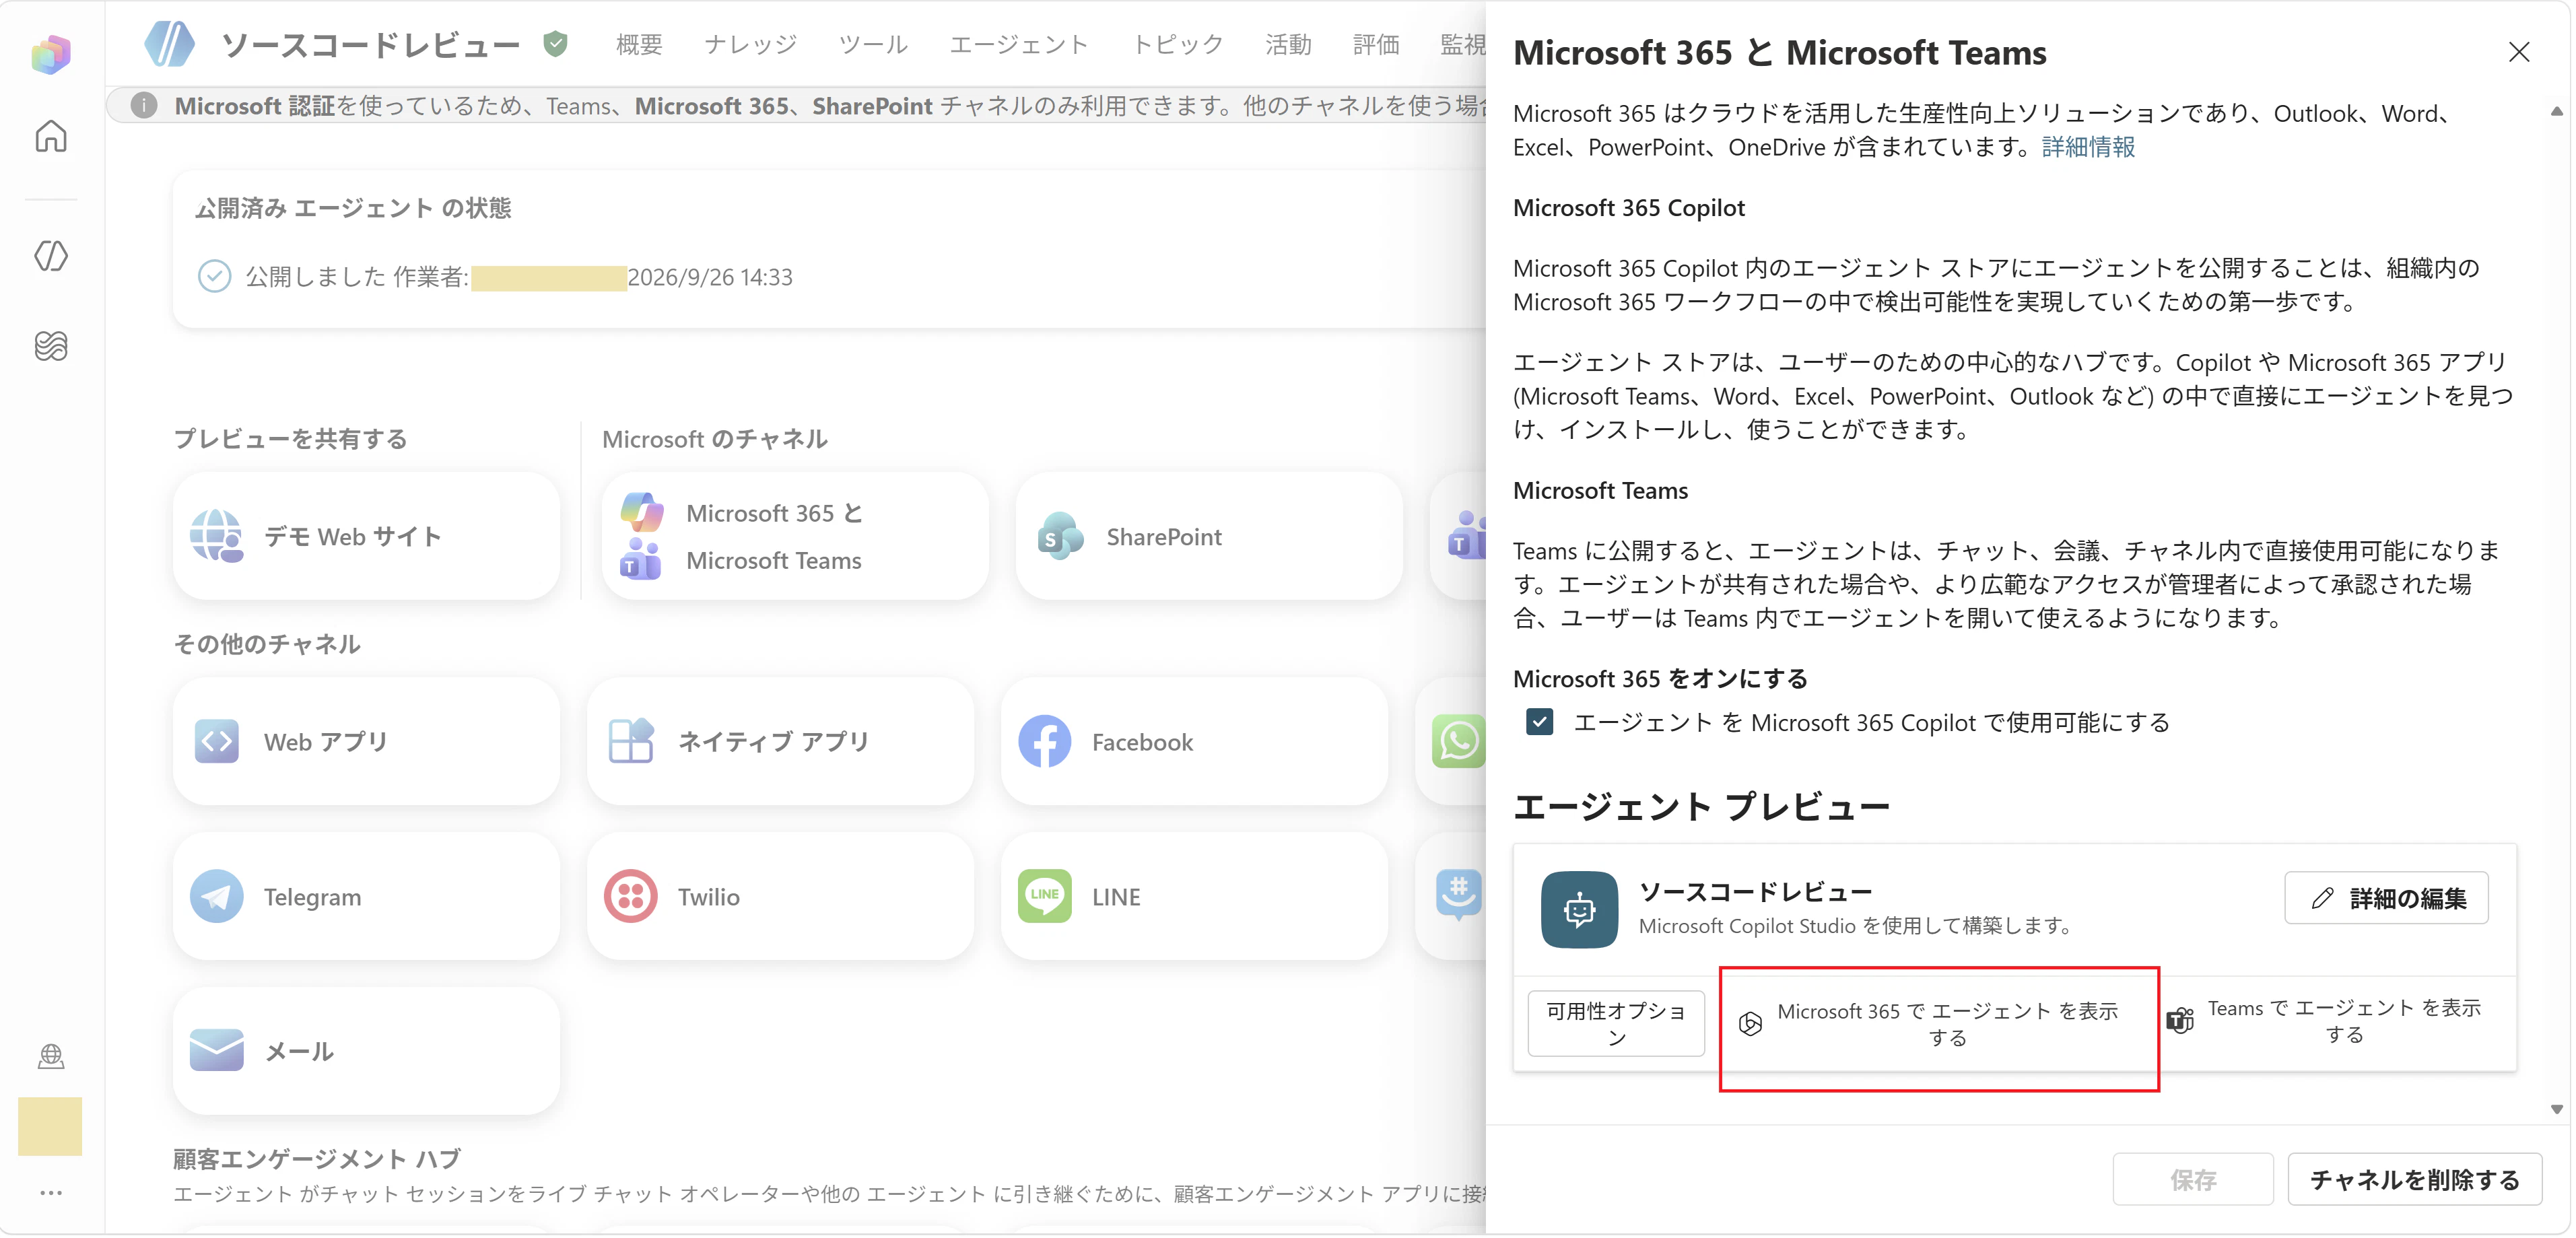Screen dimensions: 2576x1238
Task: Open the LINE channel card
Action: (x=1194, y=897)
